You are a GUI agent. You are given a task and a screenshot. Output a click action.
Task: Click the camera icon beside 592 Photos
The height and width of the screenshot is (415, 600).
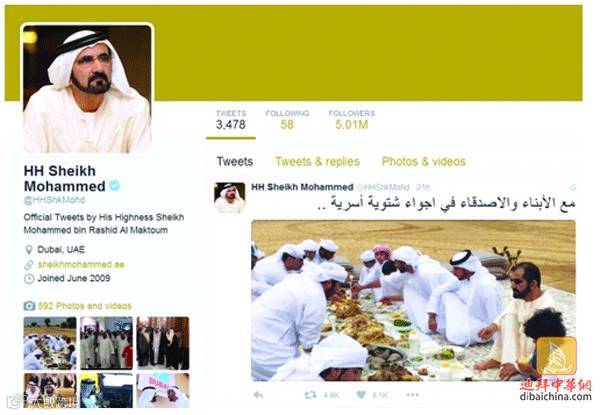(29, 306)
